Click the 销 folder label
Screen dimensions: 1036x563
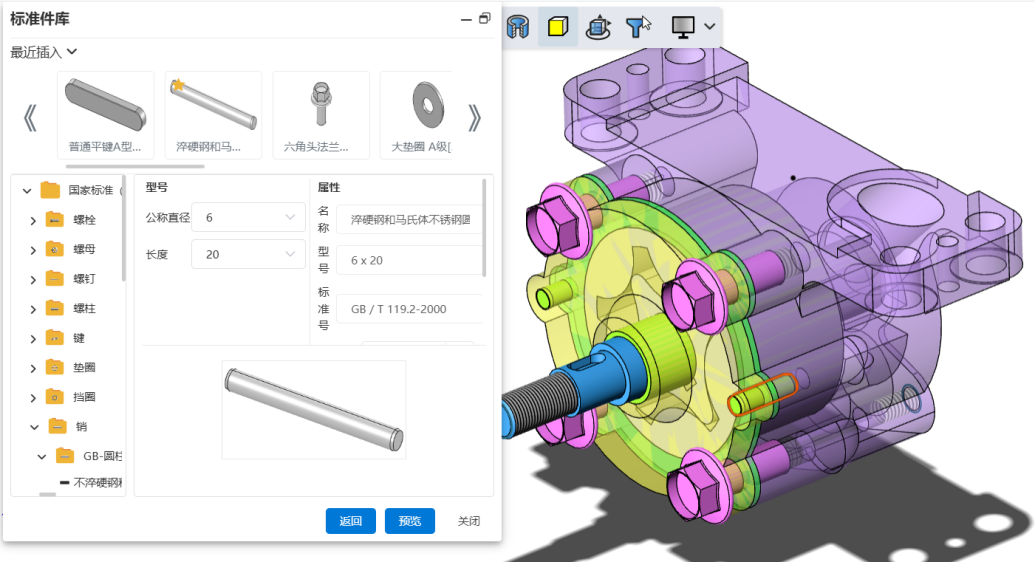(x=81, y=427)
